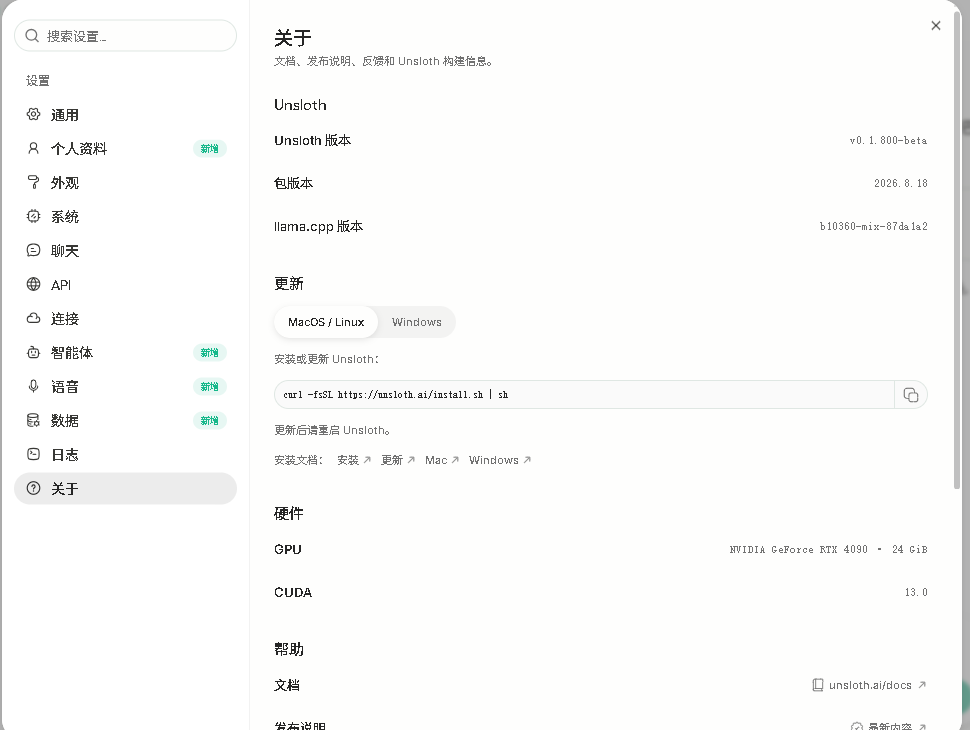Click the API globe icon

coord(33,285)
